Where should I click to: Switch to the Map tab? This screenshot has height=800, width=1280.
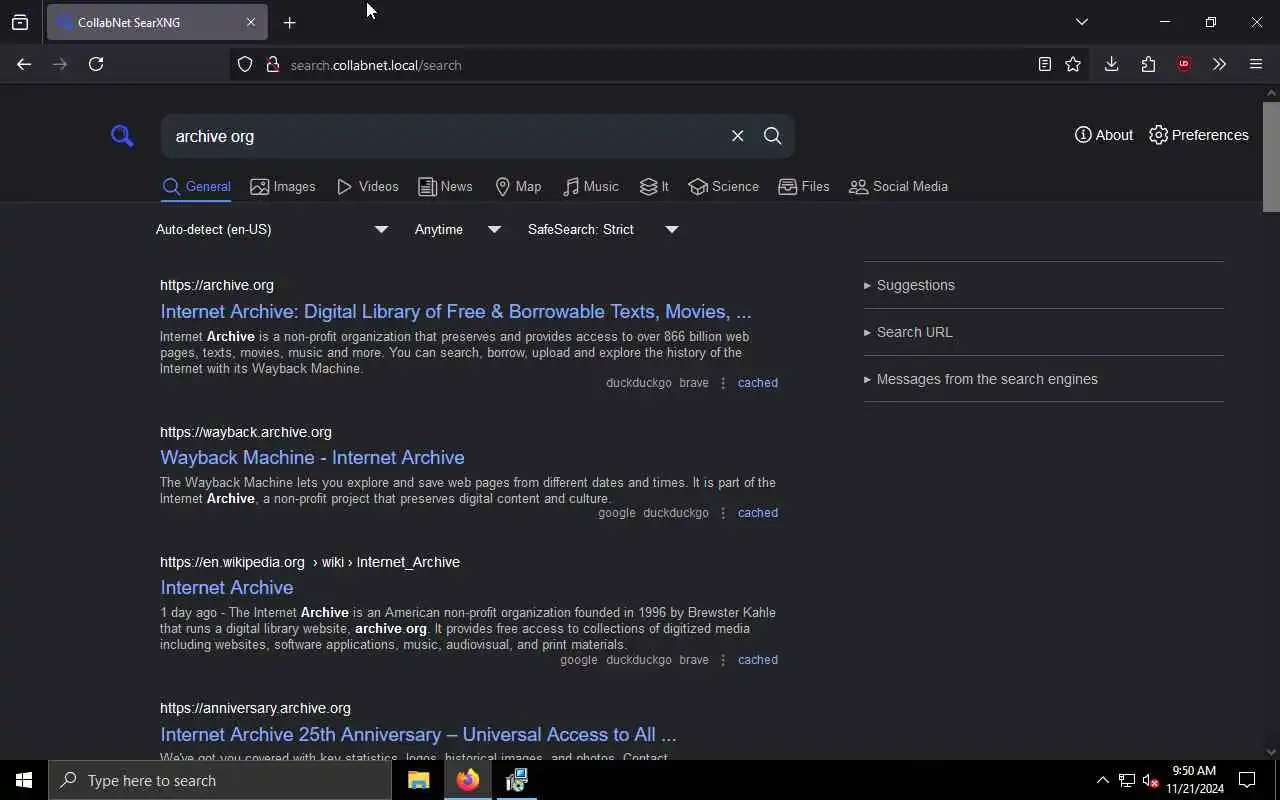click(x=518, y=187)
